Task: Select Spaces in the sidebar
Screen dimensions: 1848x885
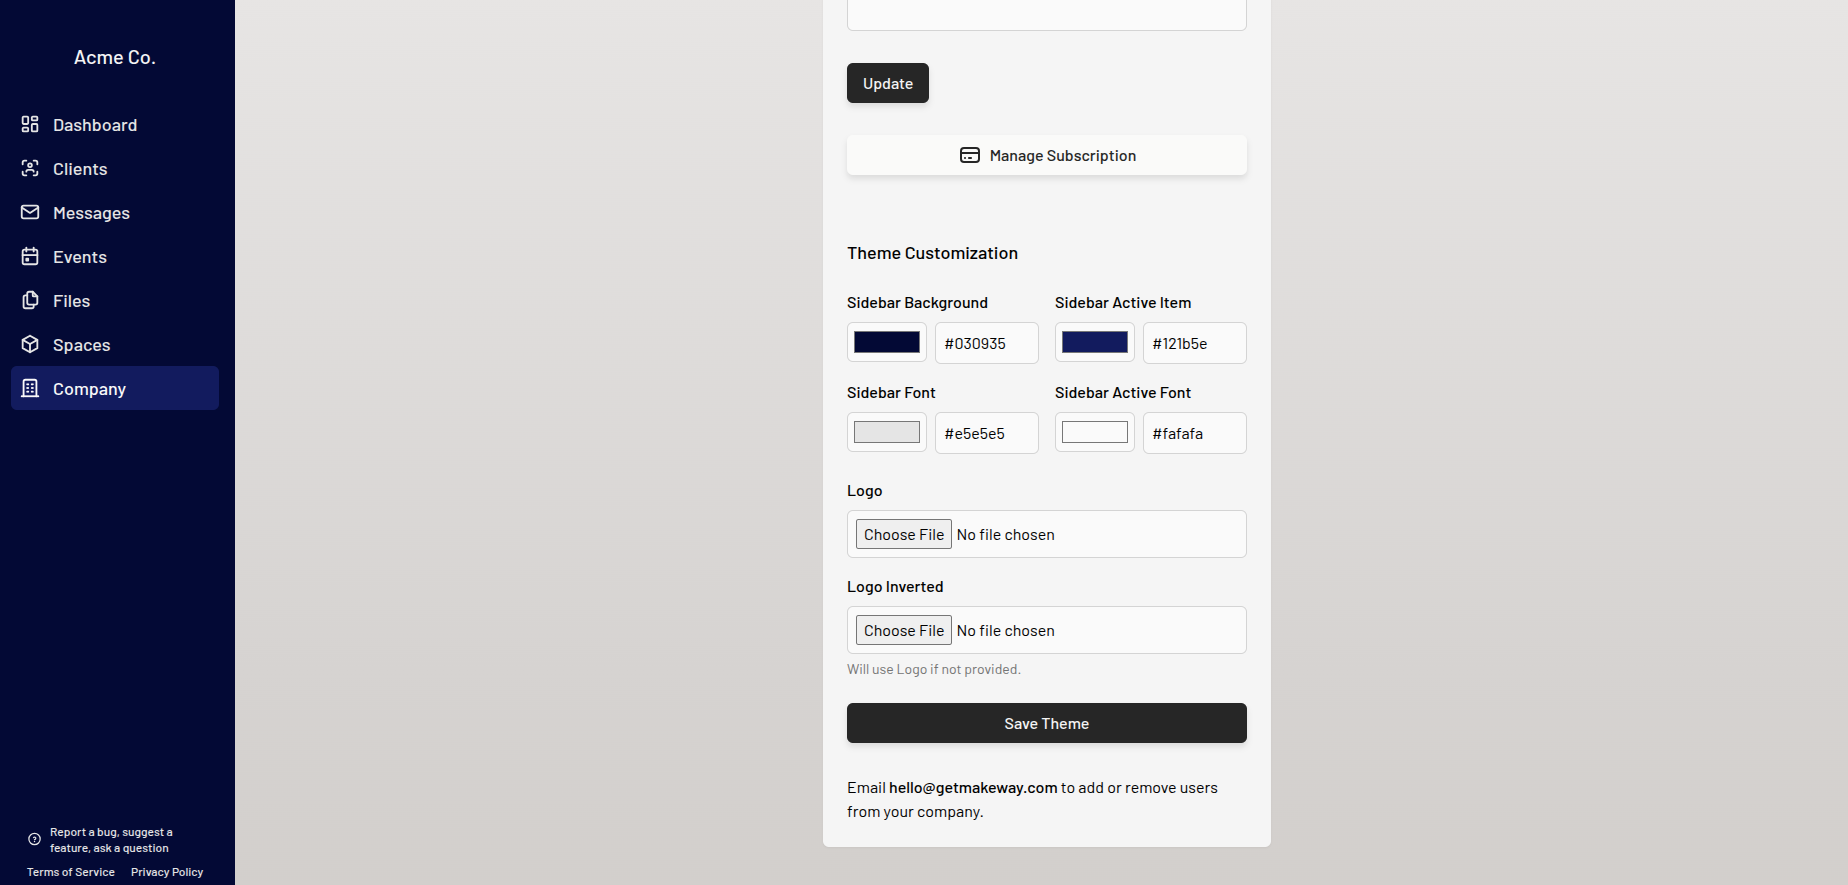Action: click(x=115, y=344)
